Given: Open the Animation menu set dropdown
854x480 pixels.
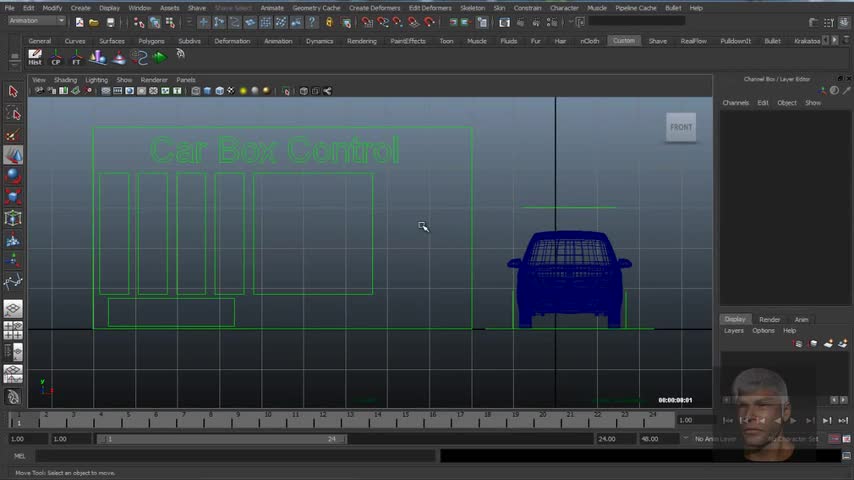Looking at the screenshot, I should (x=36, y=21).
